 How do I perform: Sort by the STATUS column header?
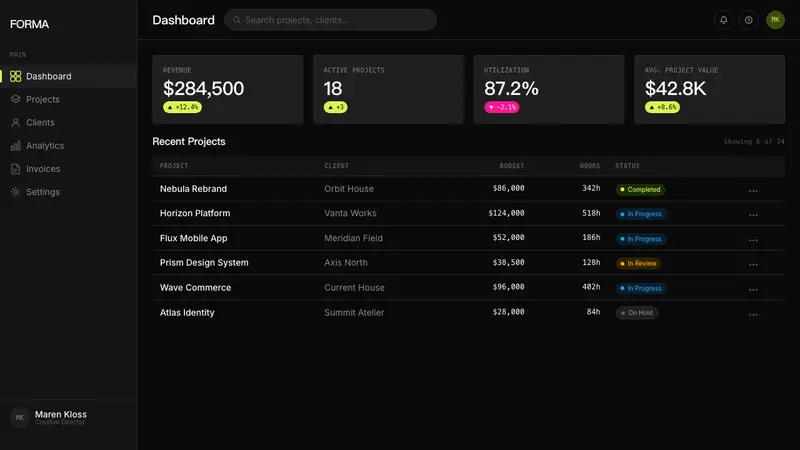pos(627,166)
